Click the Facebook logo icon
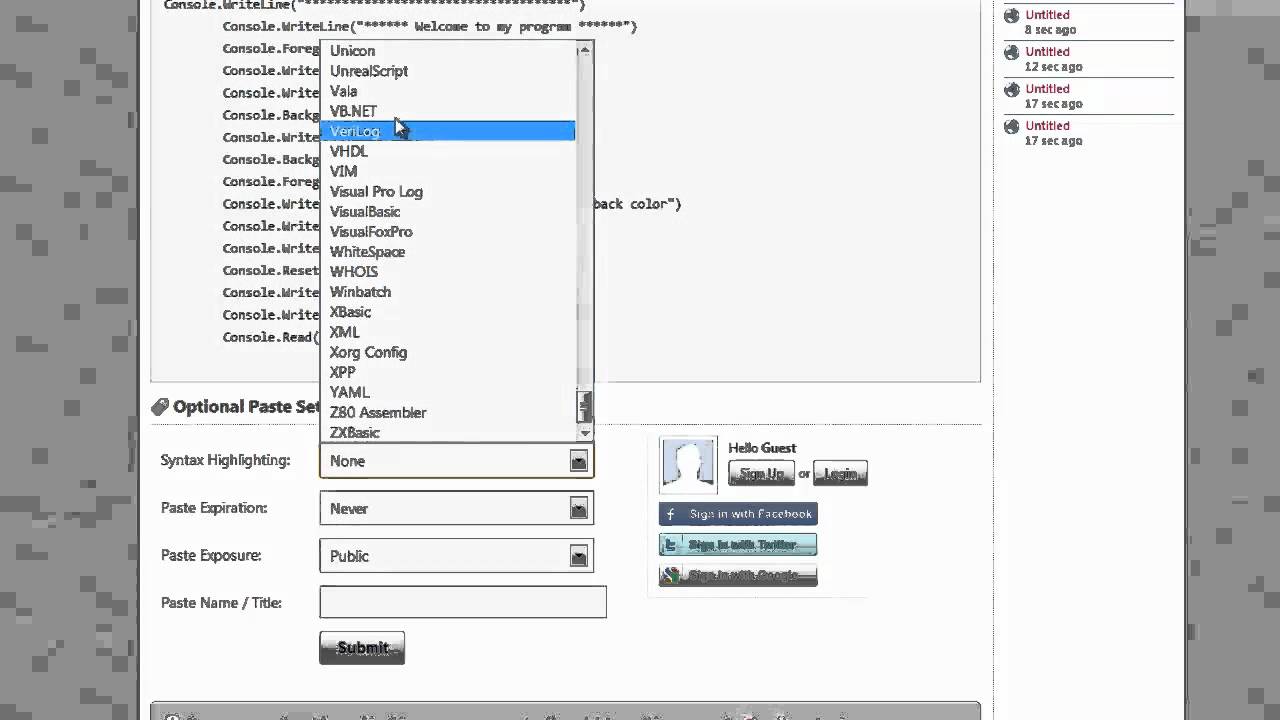The width and height of the screenshot is (1280, 720). (x=671, y=514)
